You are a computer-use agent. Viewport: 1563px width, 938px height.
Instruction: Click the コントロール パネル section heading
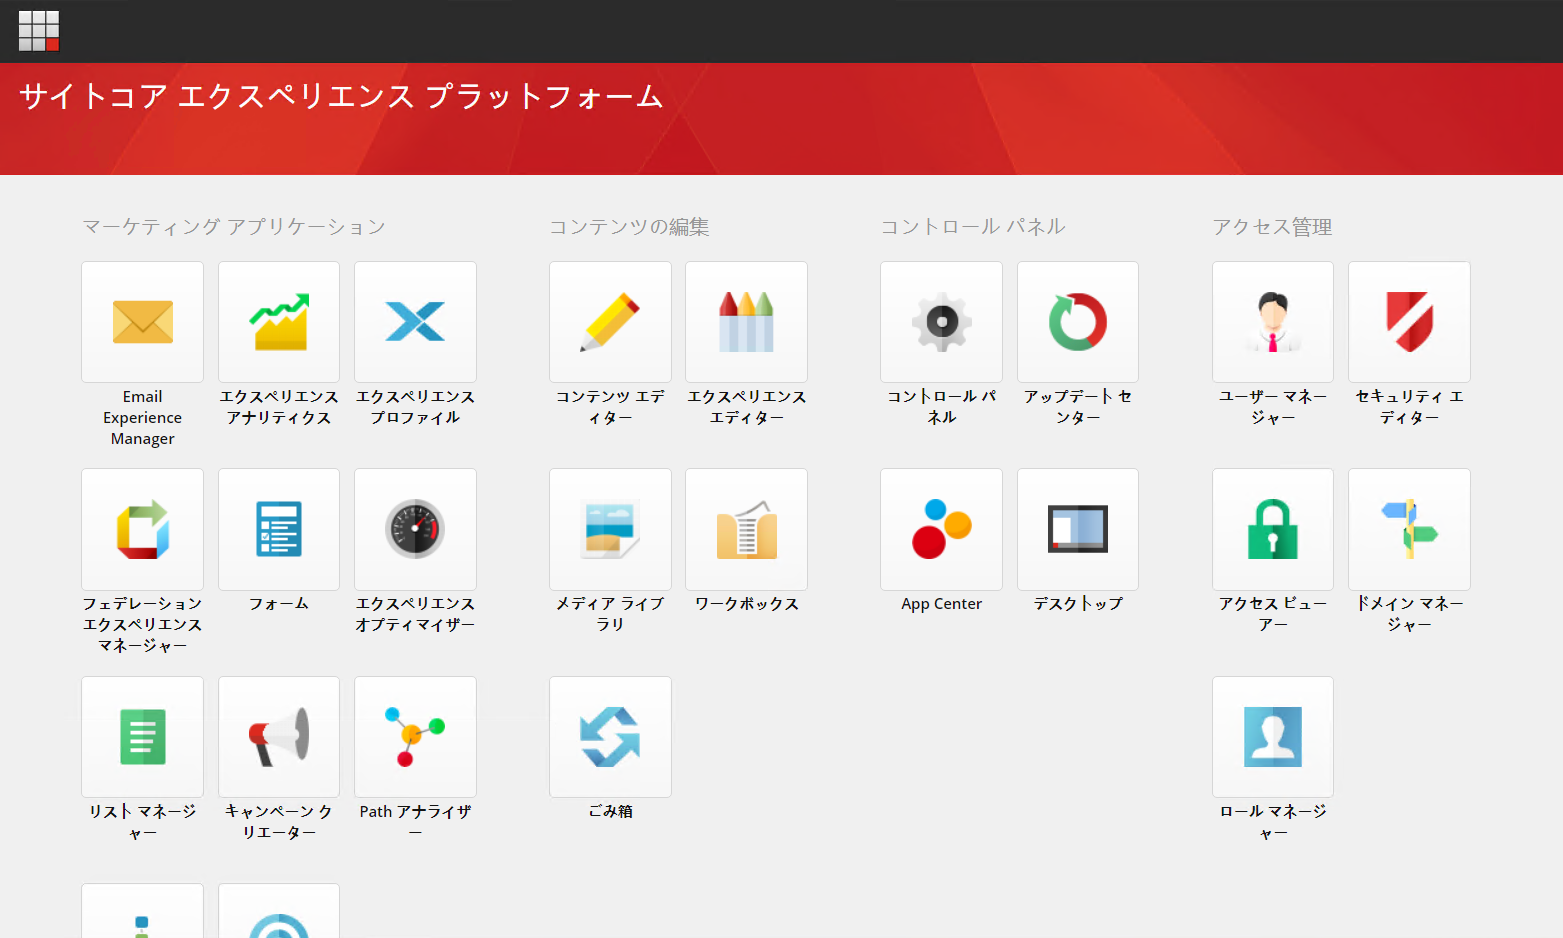point(973,227)
